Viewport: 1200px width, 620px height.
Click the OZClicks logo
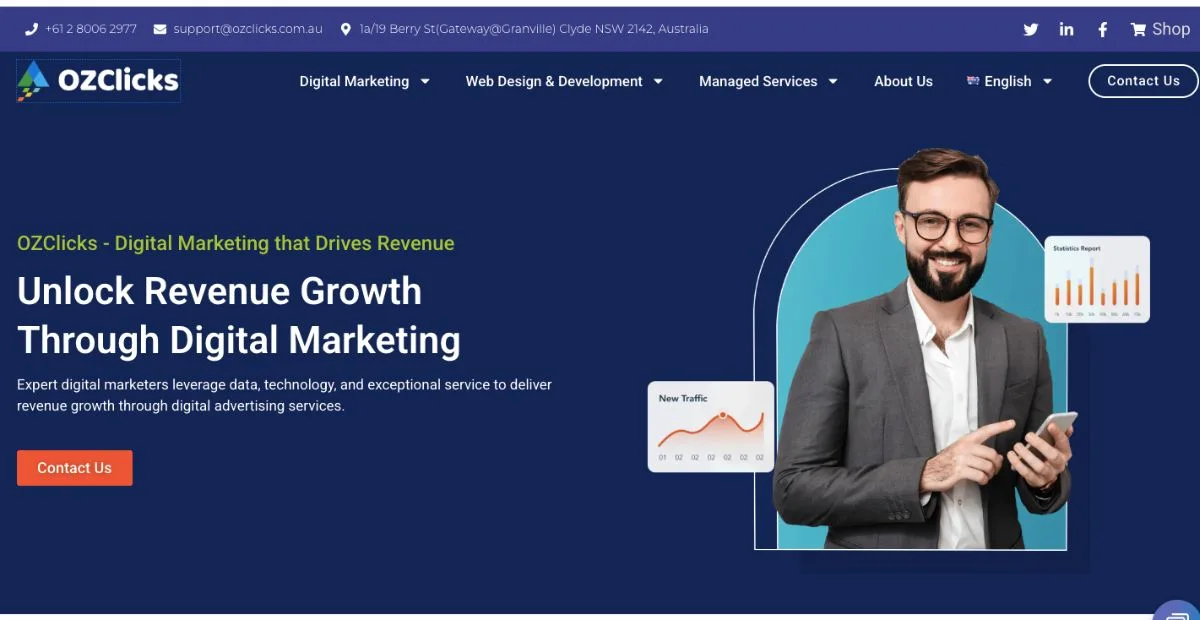(x=98, y=81)
